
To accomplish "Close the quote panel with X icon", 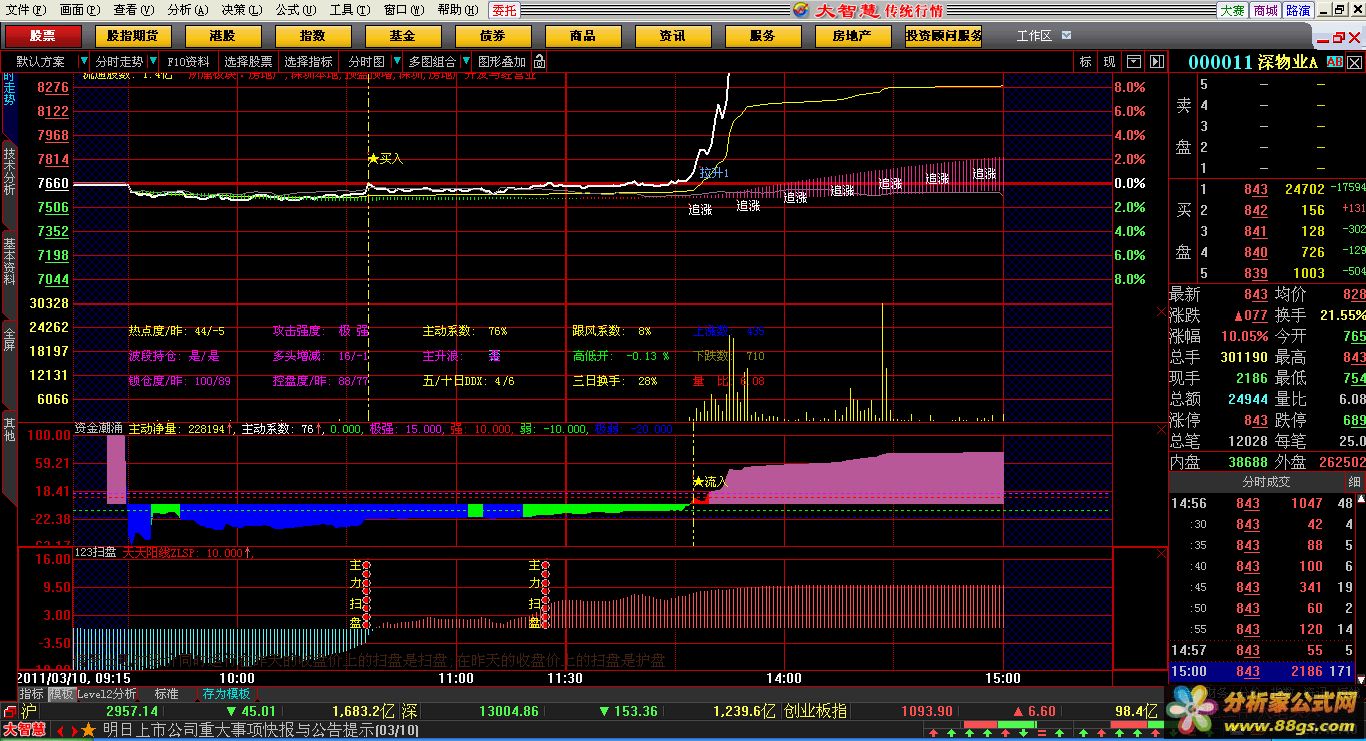I will pos(1355,62).
